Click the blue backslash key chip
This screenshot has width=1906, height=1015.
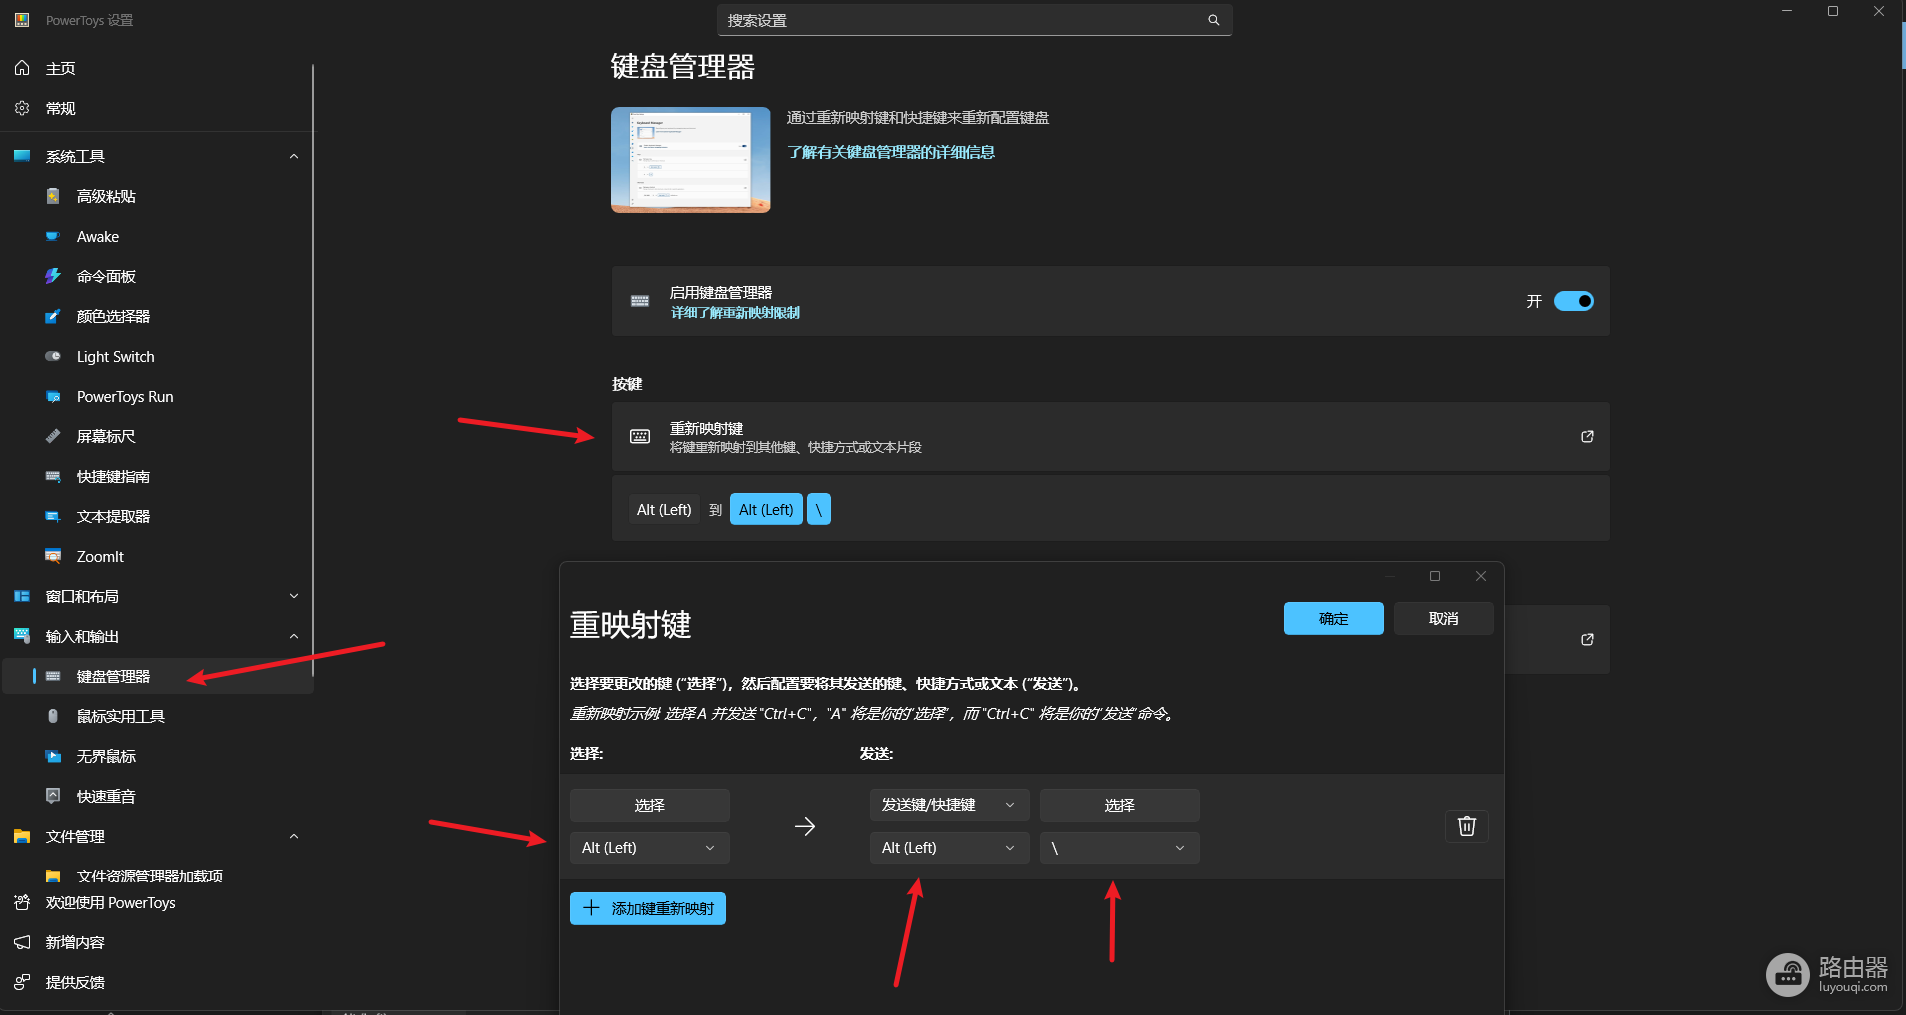pos(819,509)
